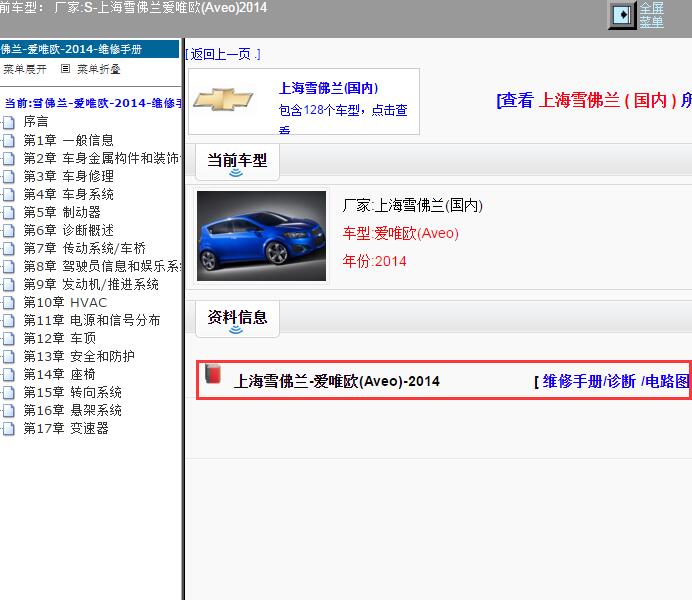
Task: Click page icon beside 第13章 安全和防护
Action: (x=9, y=357)
